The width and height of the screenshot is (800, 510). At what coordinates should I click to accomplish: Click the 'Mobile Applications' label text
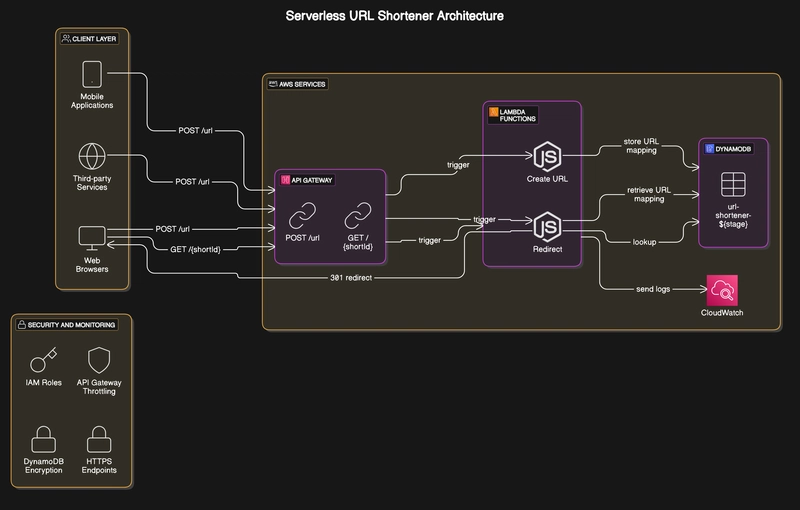pos(92,101)
